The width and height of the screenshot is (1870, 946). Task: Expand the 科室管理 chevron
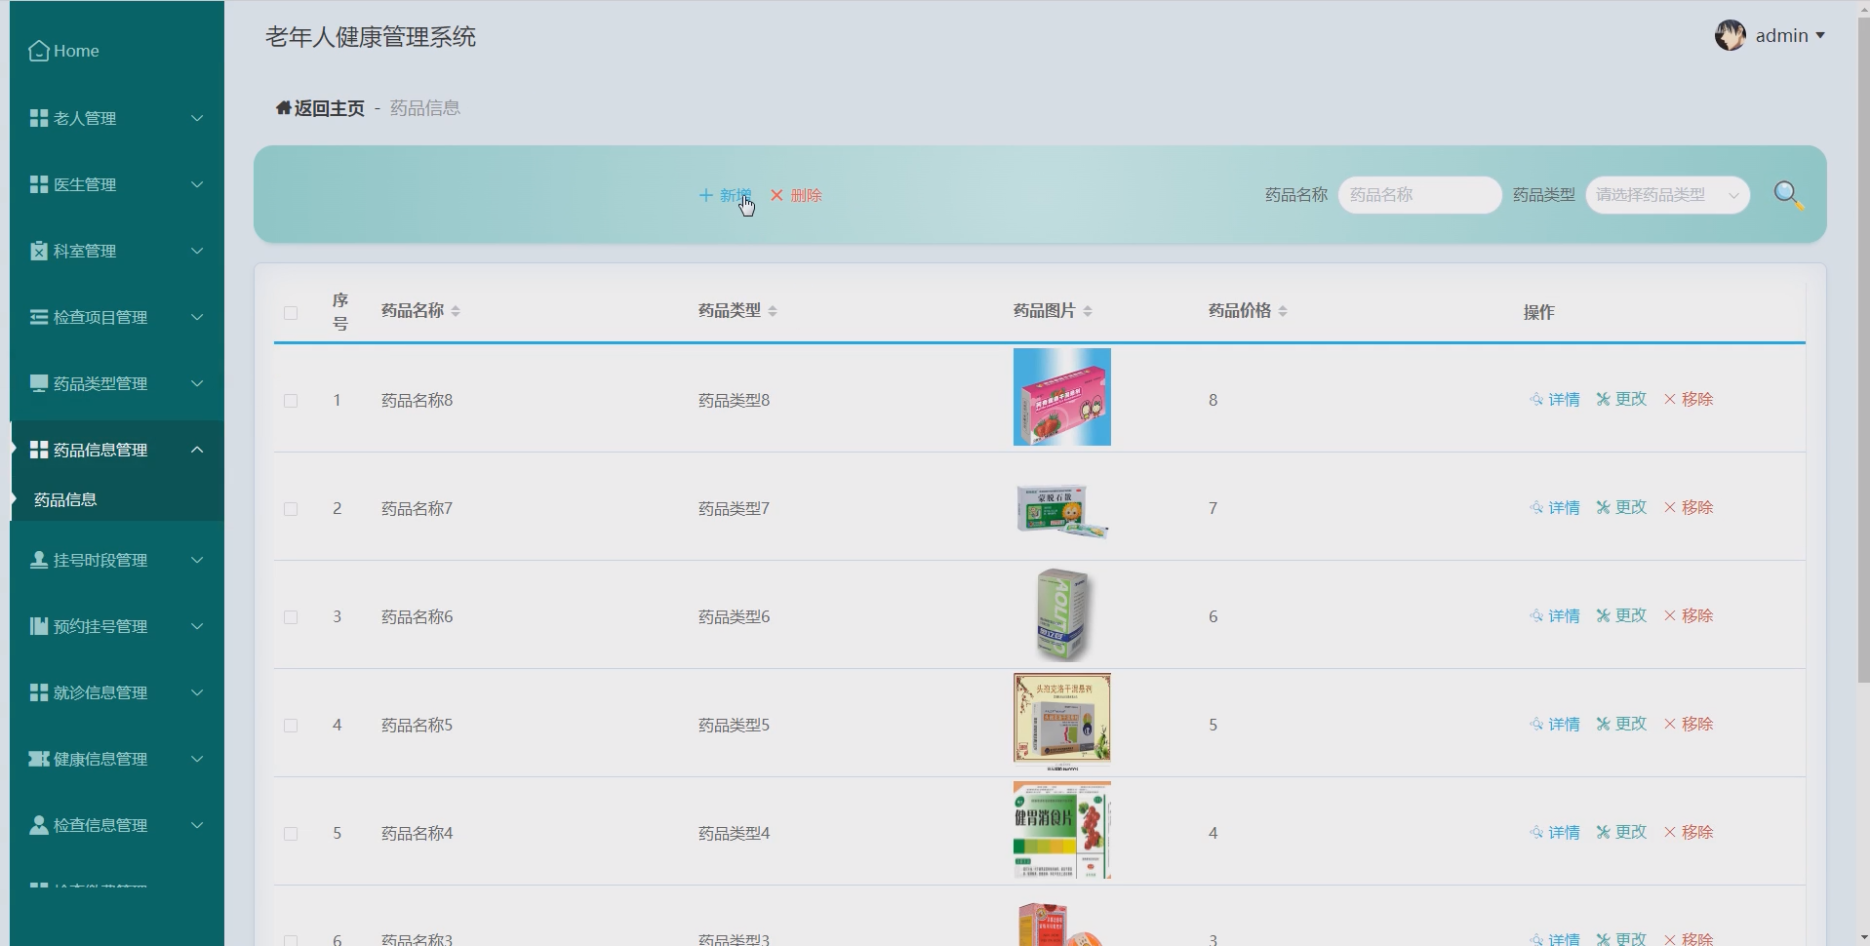tap(197, 251)
